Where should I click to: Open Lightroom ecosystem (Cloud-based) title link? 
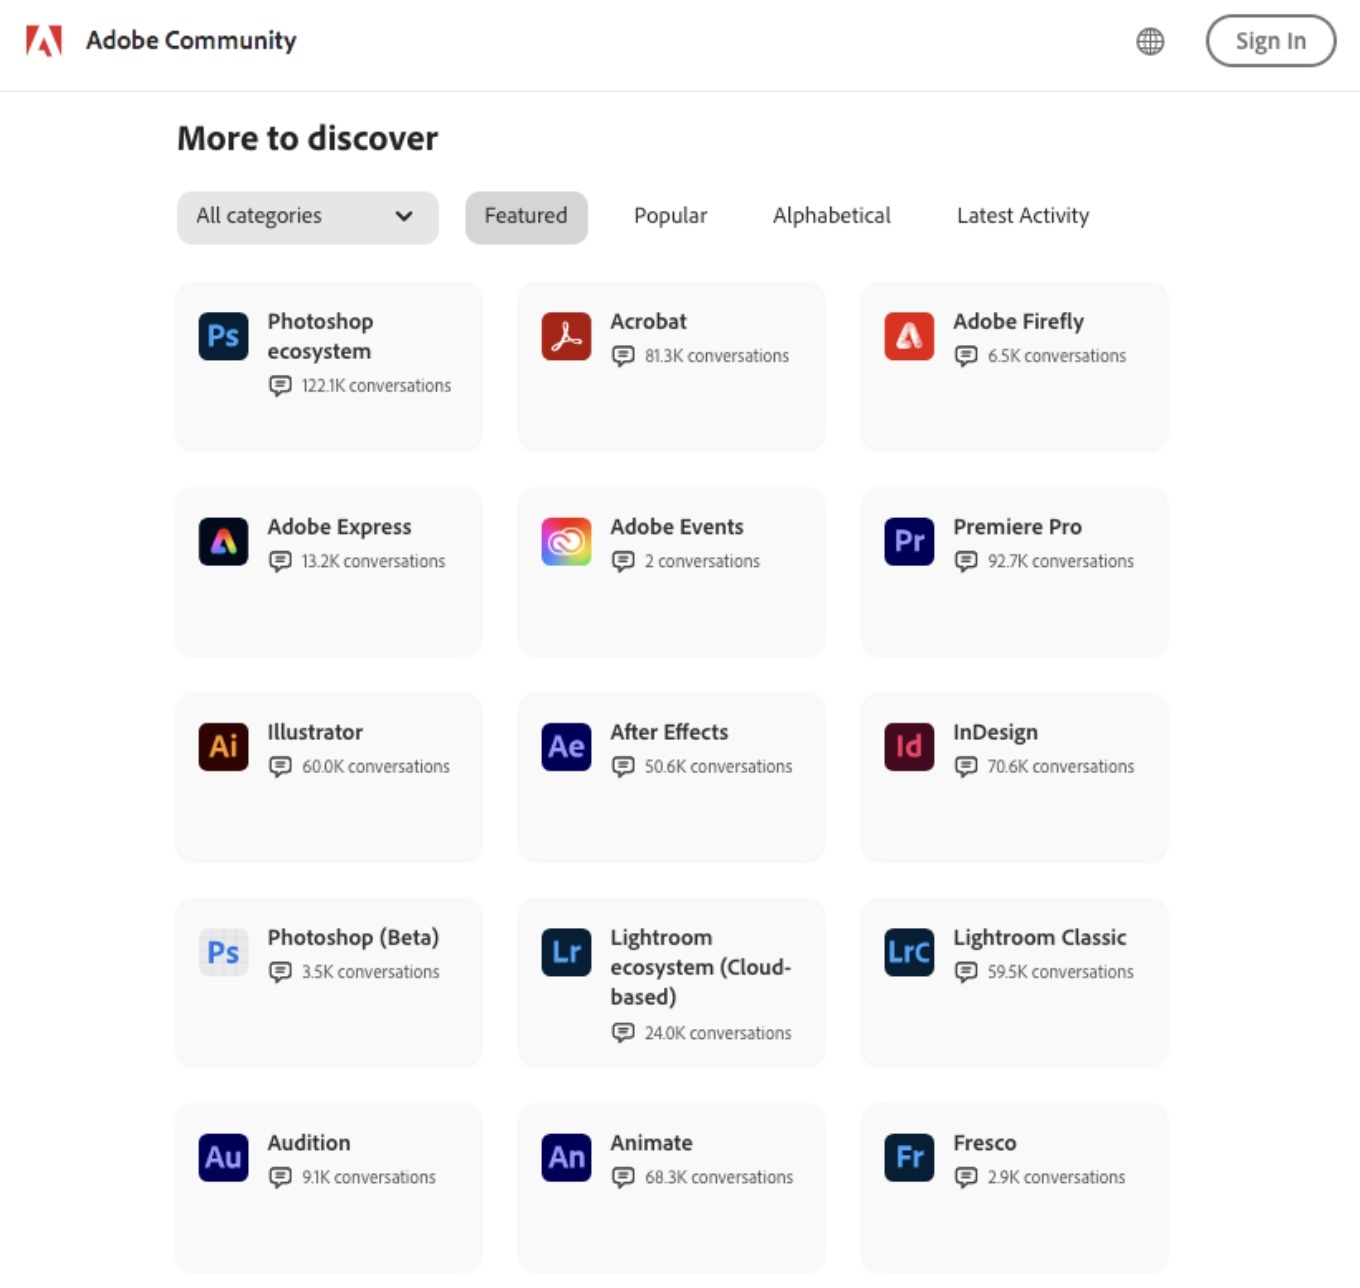700,967
